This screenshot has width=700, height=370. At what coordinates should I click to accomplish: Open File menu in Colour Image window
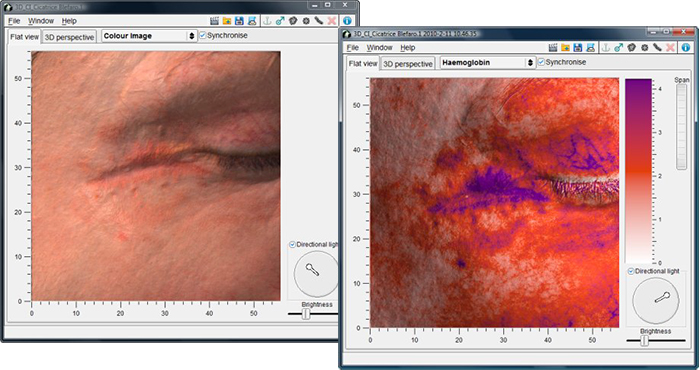[14, 21]
